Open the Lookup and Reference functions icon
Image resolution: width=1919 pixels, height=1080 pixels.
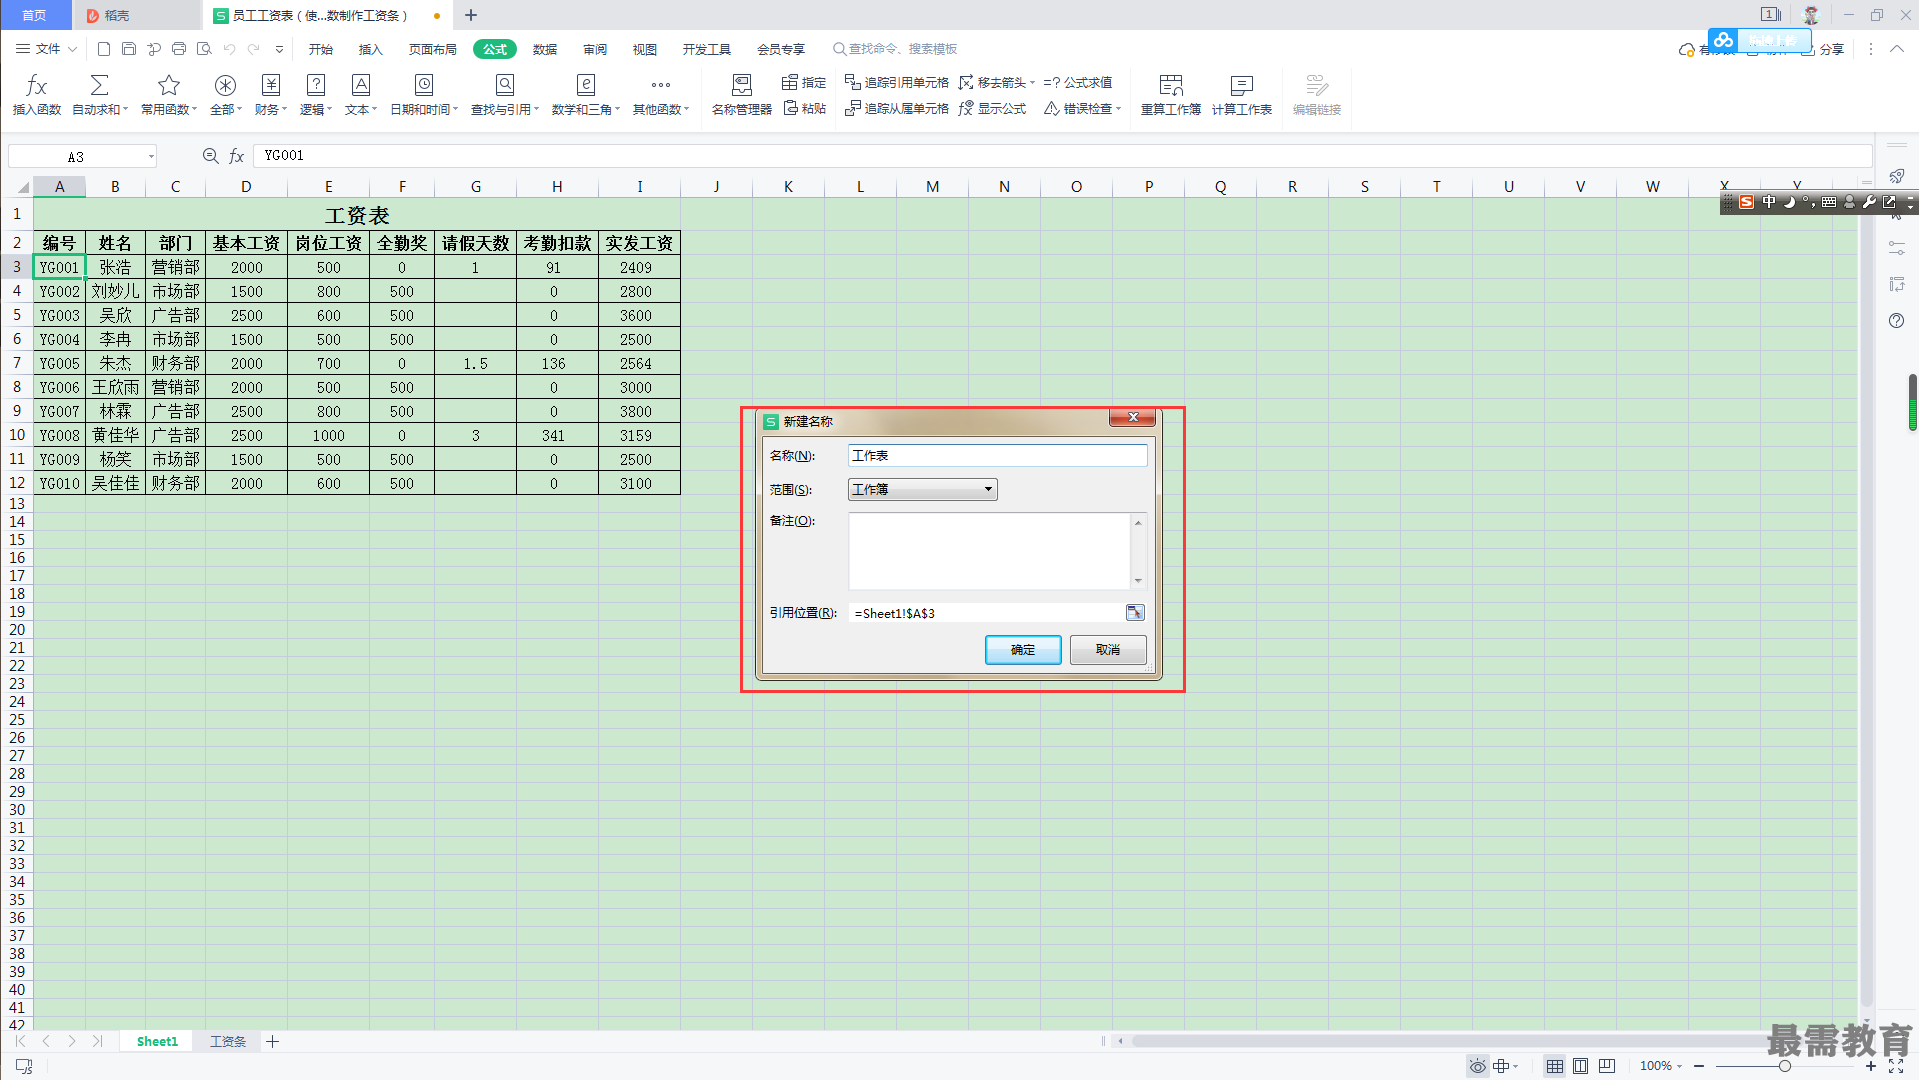pyautogui.click(x=505, y=86)
